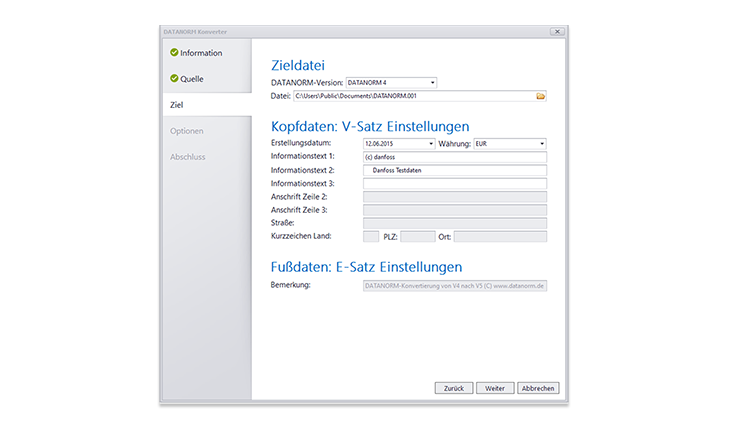Click the folder browse icon in Datei field

pos(540,96)
